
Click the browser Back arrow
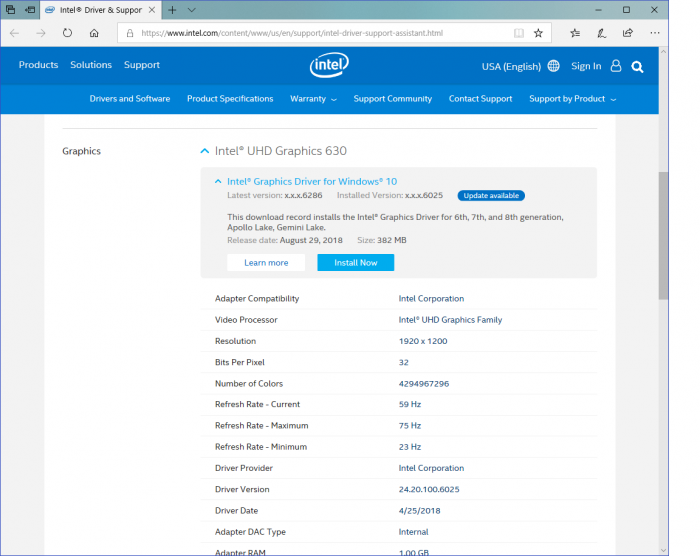[x=14, y=33]
